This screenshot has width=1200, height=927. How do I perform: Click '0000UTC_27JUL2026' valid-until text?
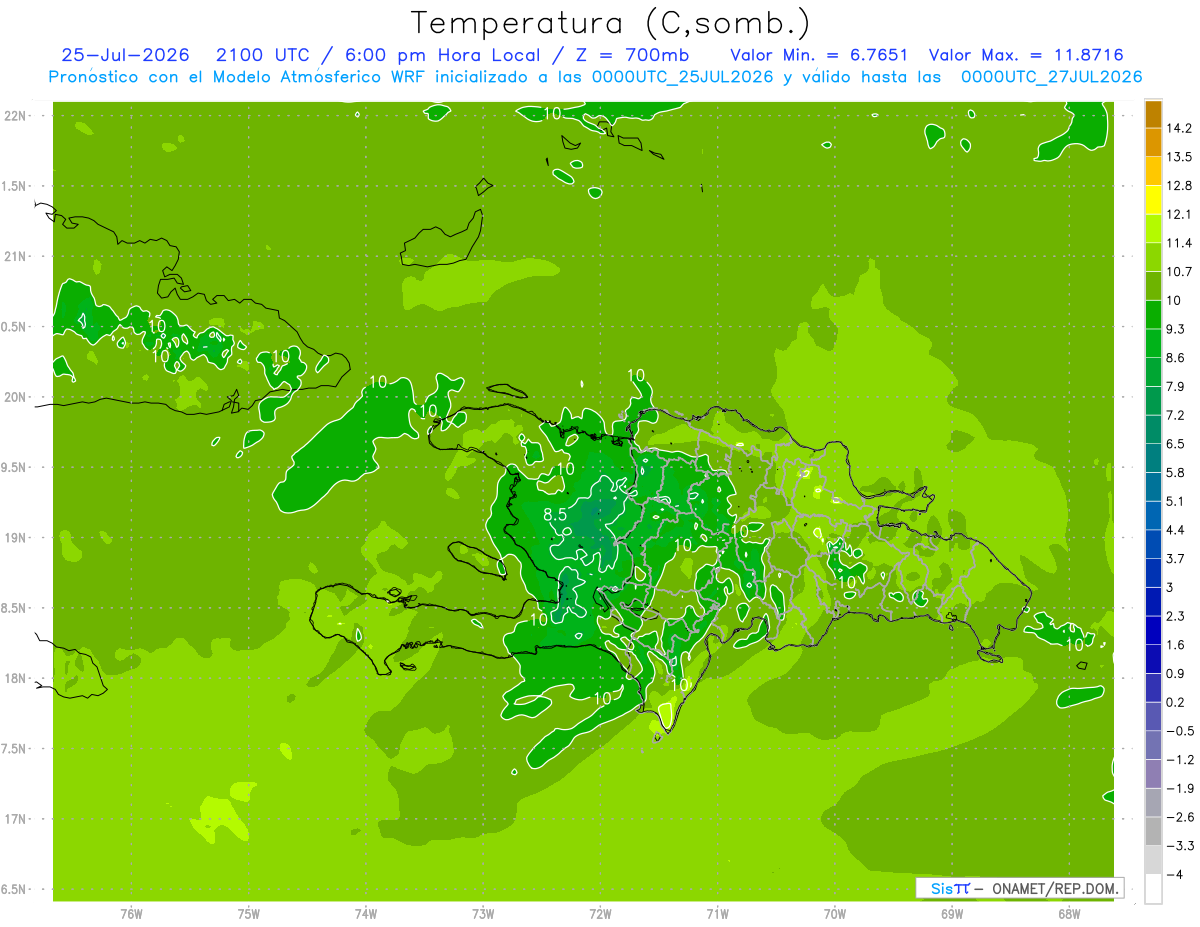click(1051, 77)
